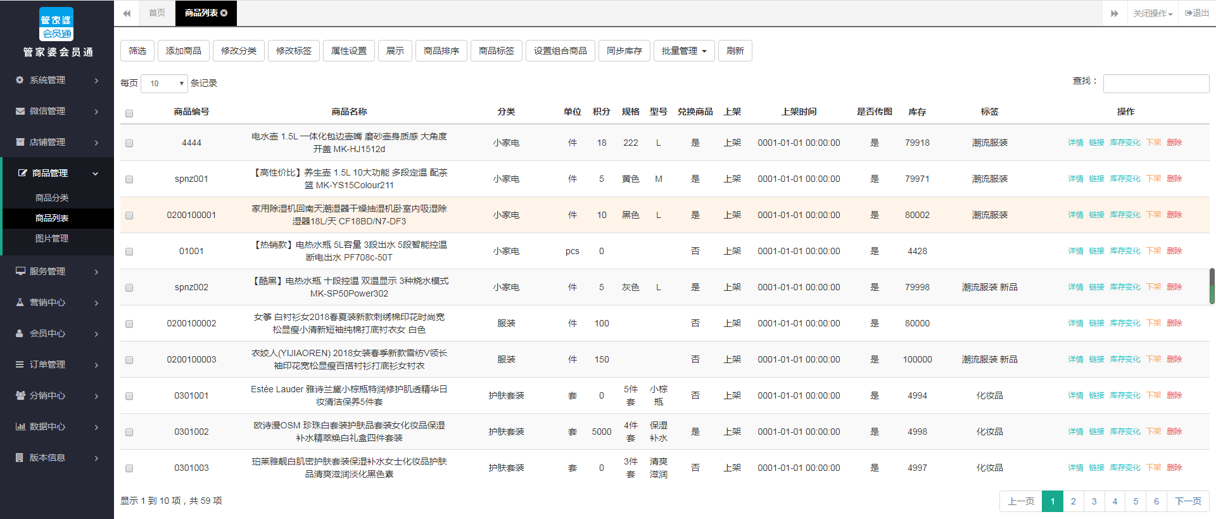Check the box for product spnz002

click(129, 287)
